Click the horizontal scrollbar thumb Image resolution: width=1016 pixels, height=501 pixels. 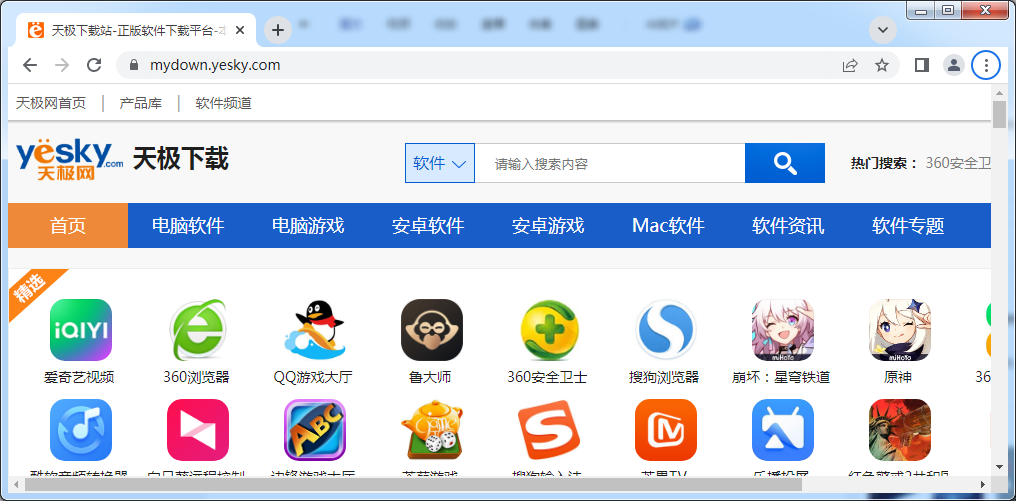tap(413, 484)
